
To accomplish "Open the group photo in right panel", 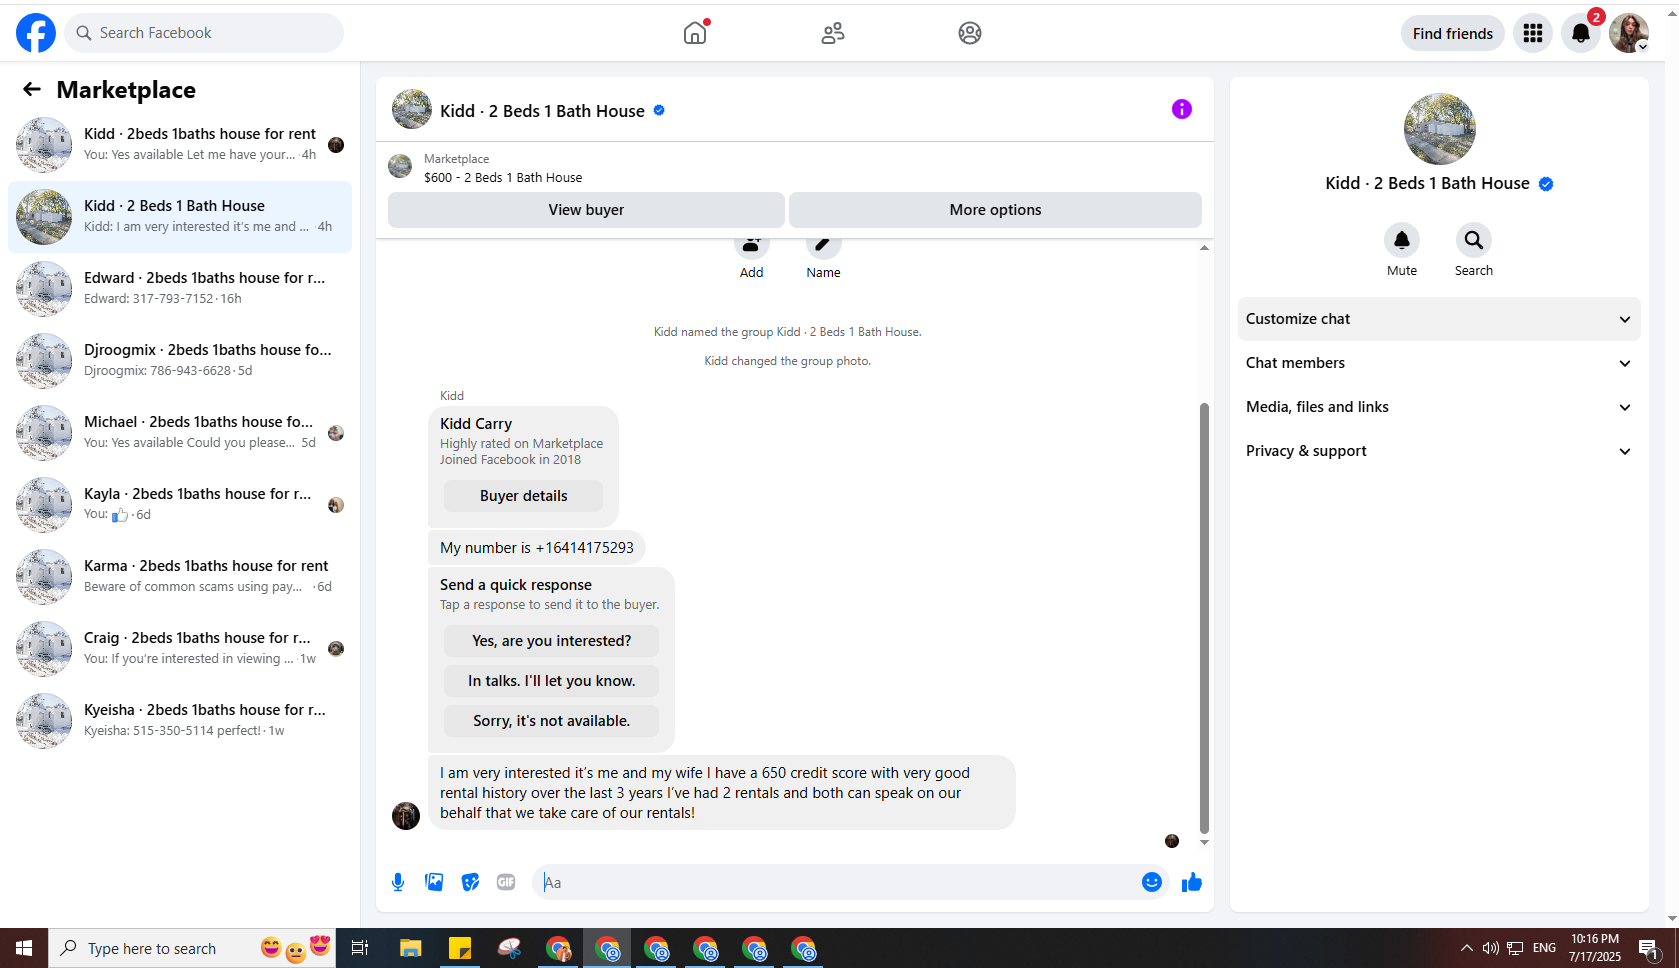I will pos(1439,129).
